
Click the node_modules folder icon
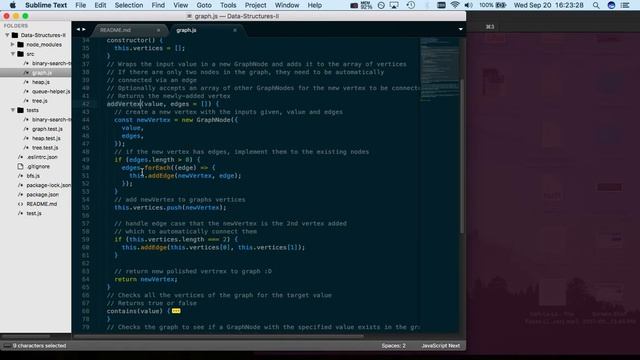[x=20, y=44]
